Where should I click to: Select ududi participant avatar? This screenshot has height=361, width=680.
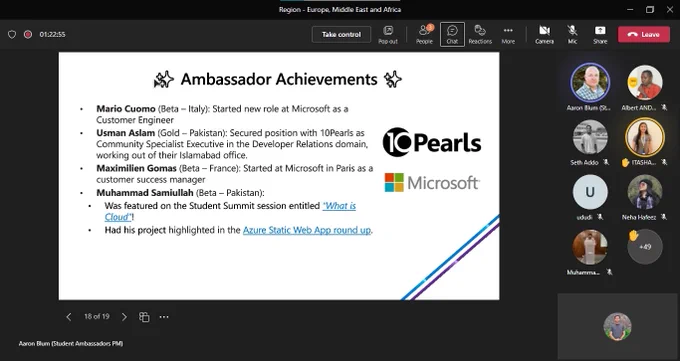coord(590,192)
